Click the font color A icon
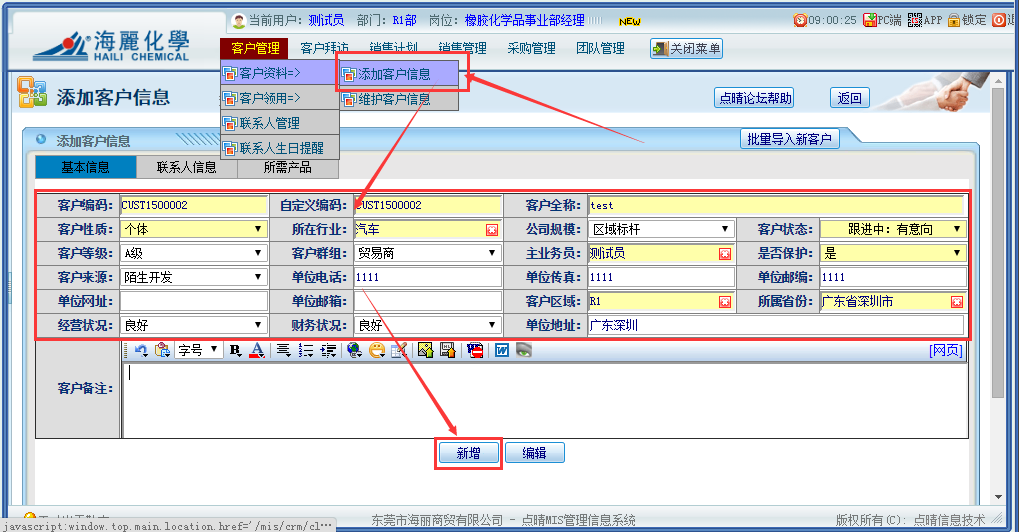Screen dimensions: 1019x532 point(256,350)
